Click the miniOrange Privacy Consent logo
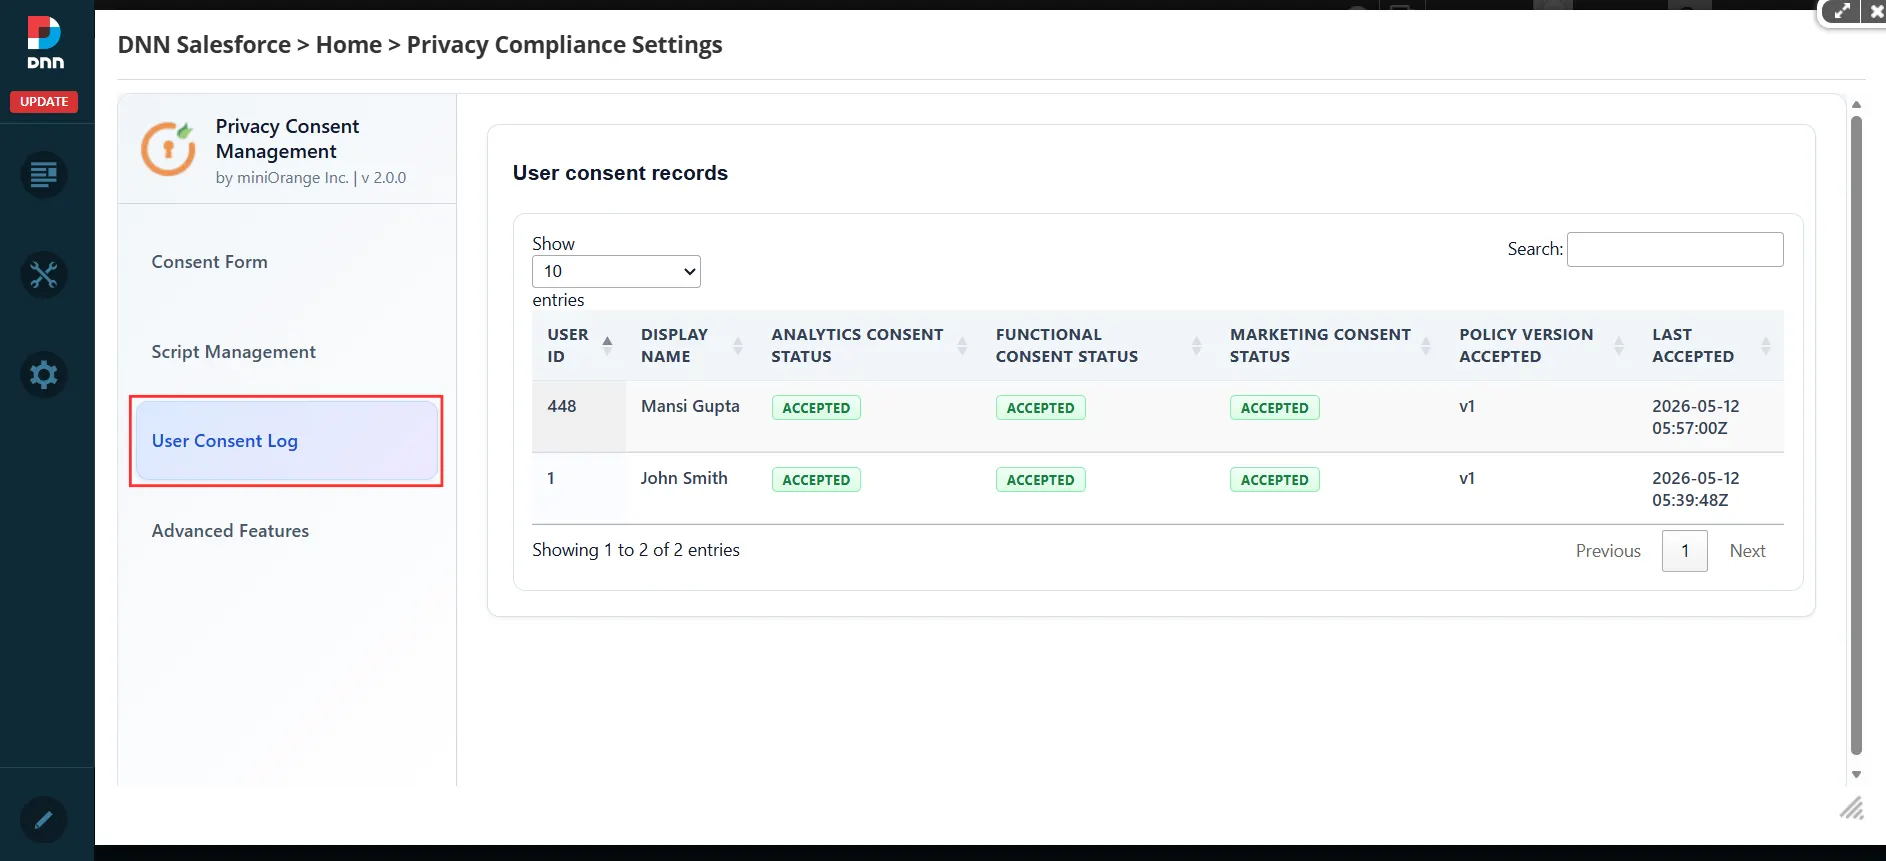Viewport: 1886px width, 861px height. (168, 149)
